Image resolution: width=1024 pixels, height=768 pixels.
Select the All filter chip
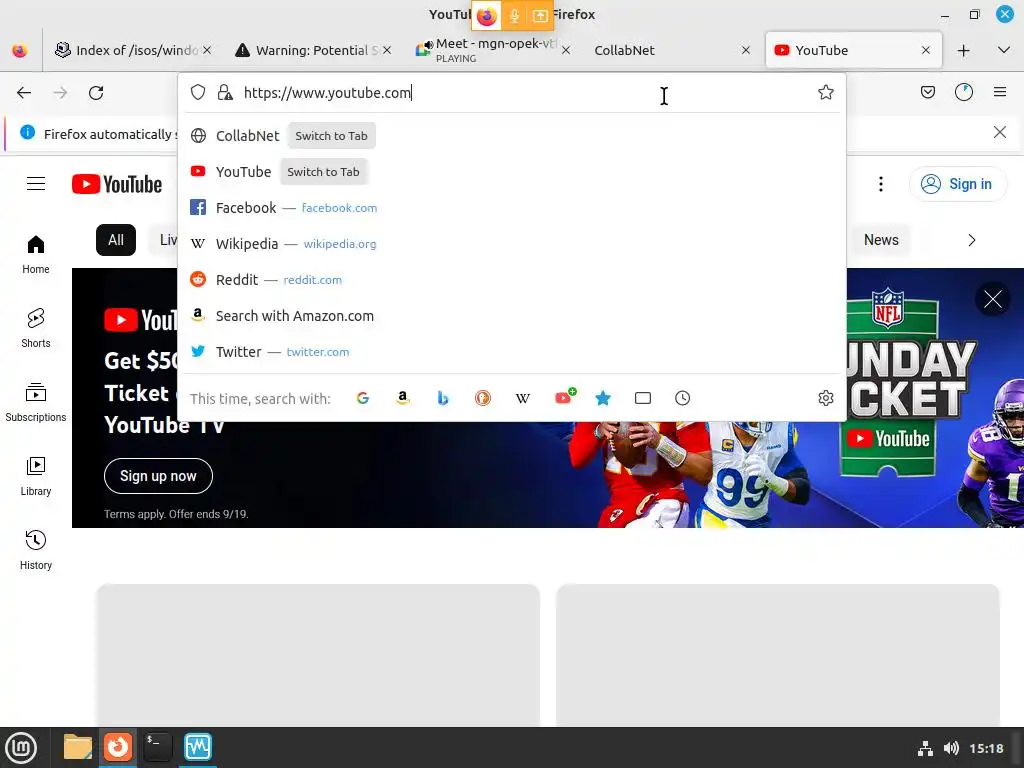116,240
